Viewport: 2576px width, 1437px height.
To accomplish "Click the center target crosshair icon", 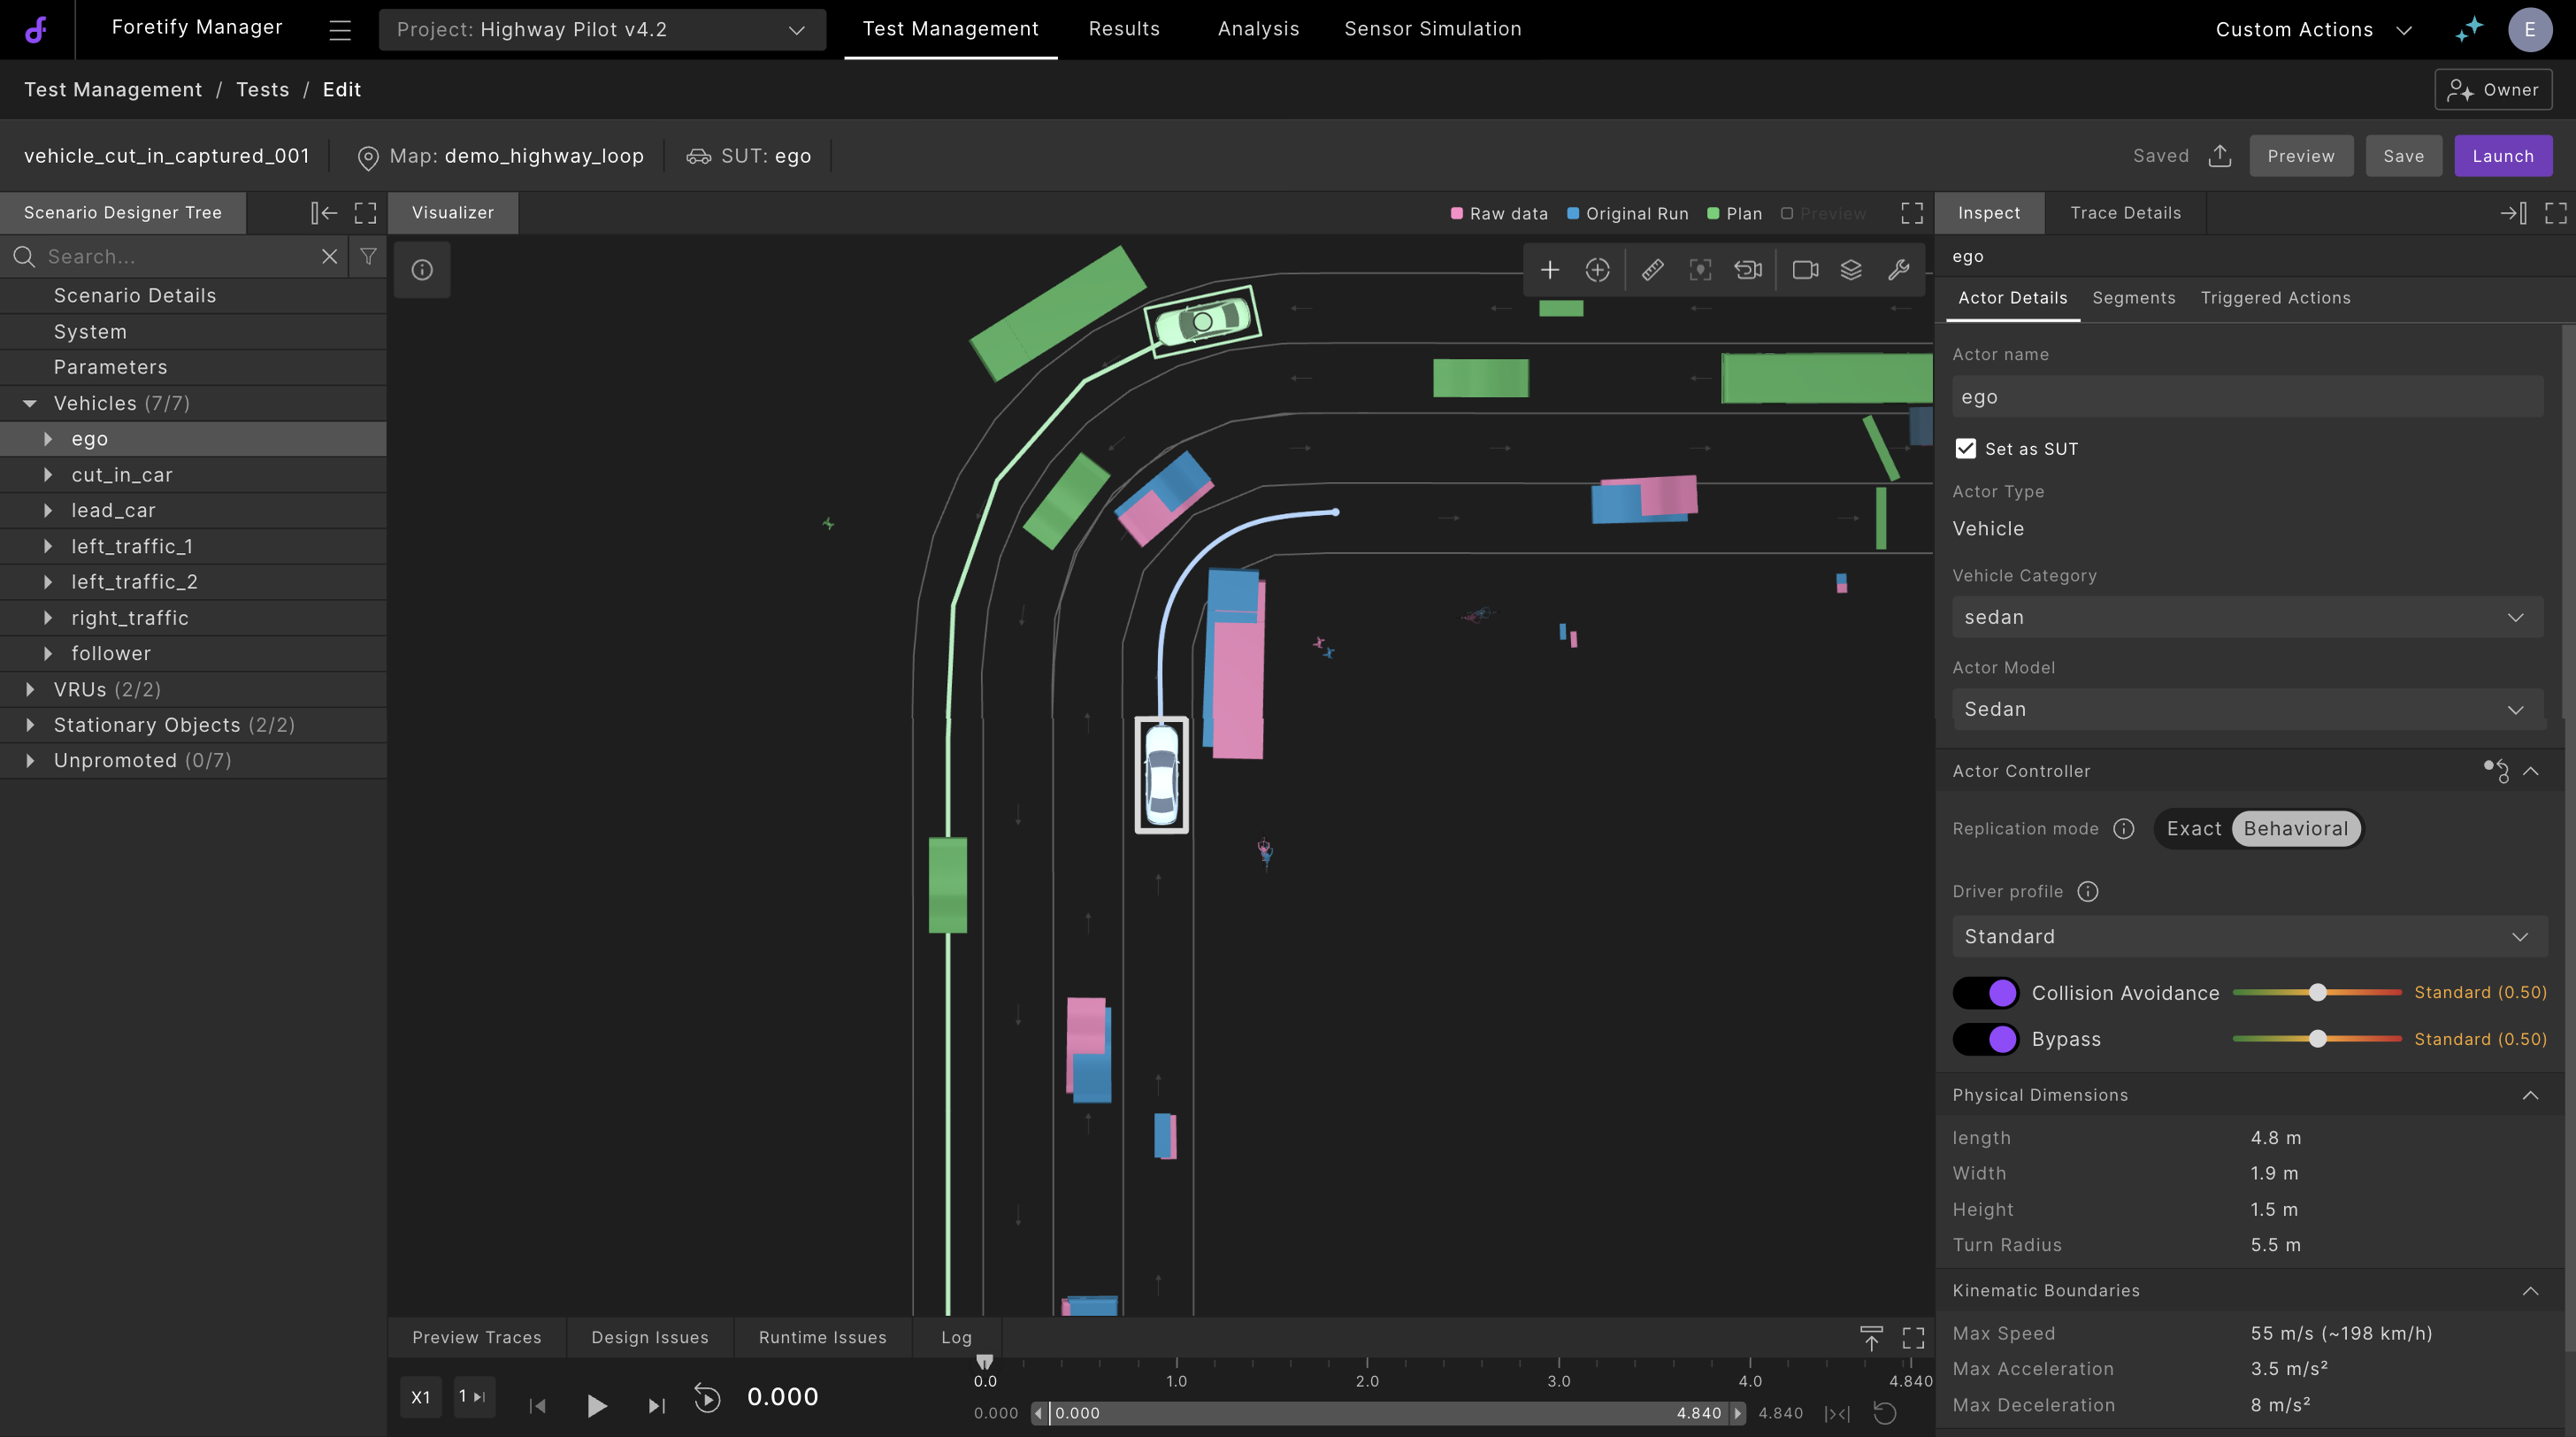I will click(x=1598, y=270).
